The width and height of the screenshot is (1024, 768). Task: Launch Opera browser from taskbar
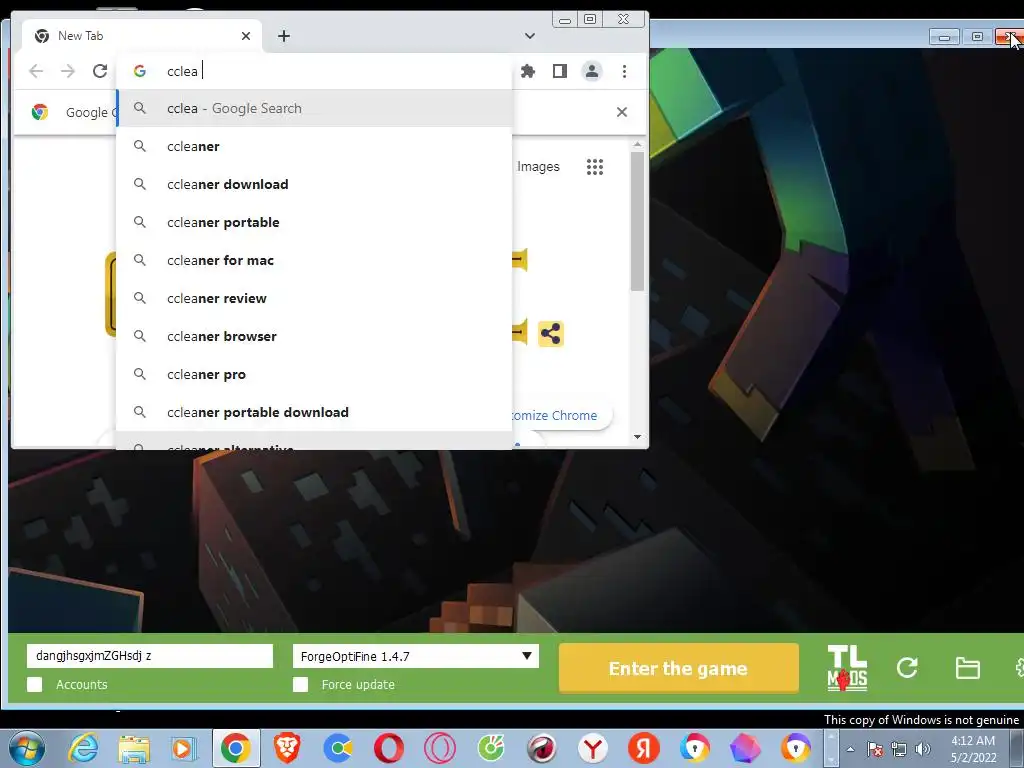tap(389, 748)
